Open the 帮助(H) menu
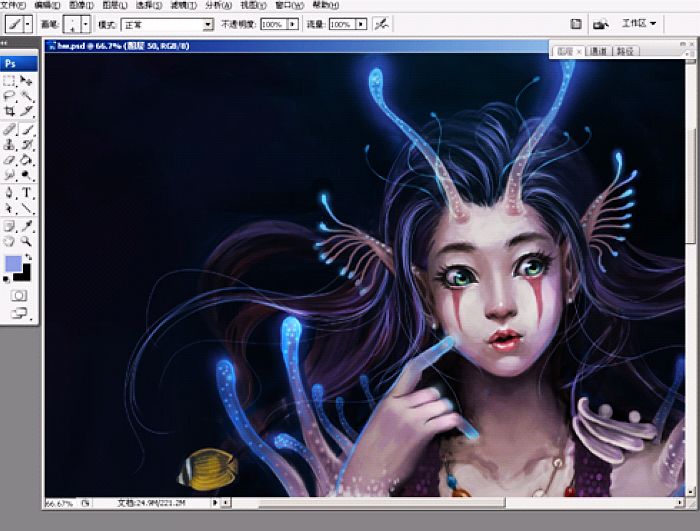The height and width of the screenshot is (531, 700). click(325, 5)
